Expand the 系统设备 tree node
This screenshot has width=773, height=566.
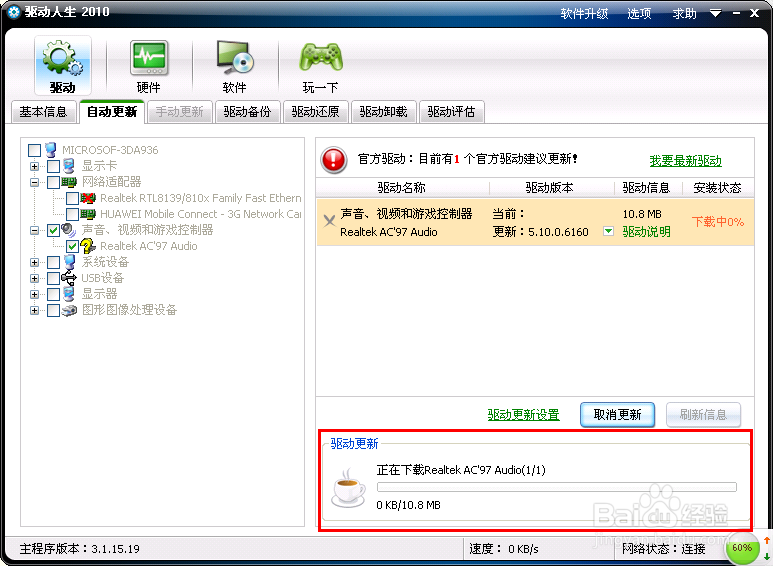pyautogui.click(x=34, y=262)
